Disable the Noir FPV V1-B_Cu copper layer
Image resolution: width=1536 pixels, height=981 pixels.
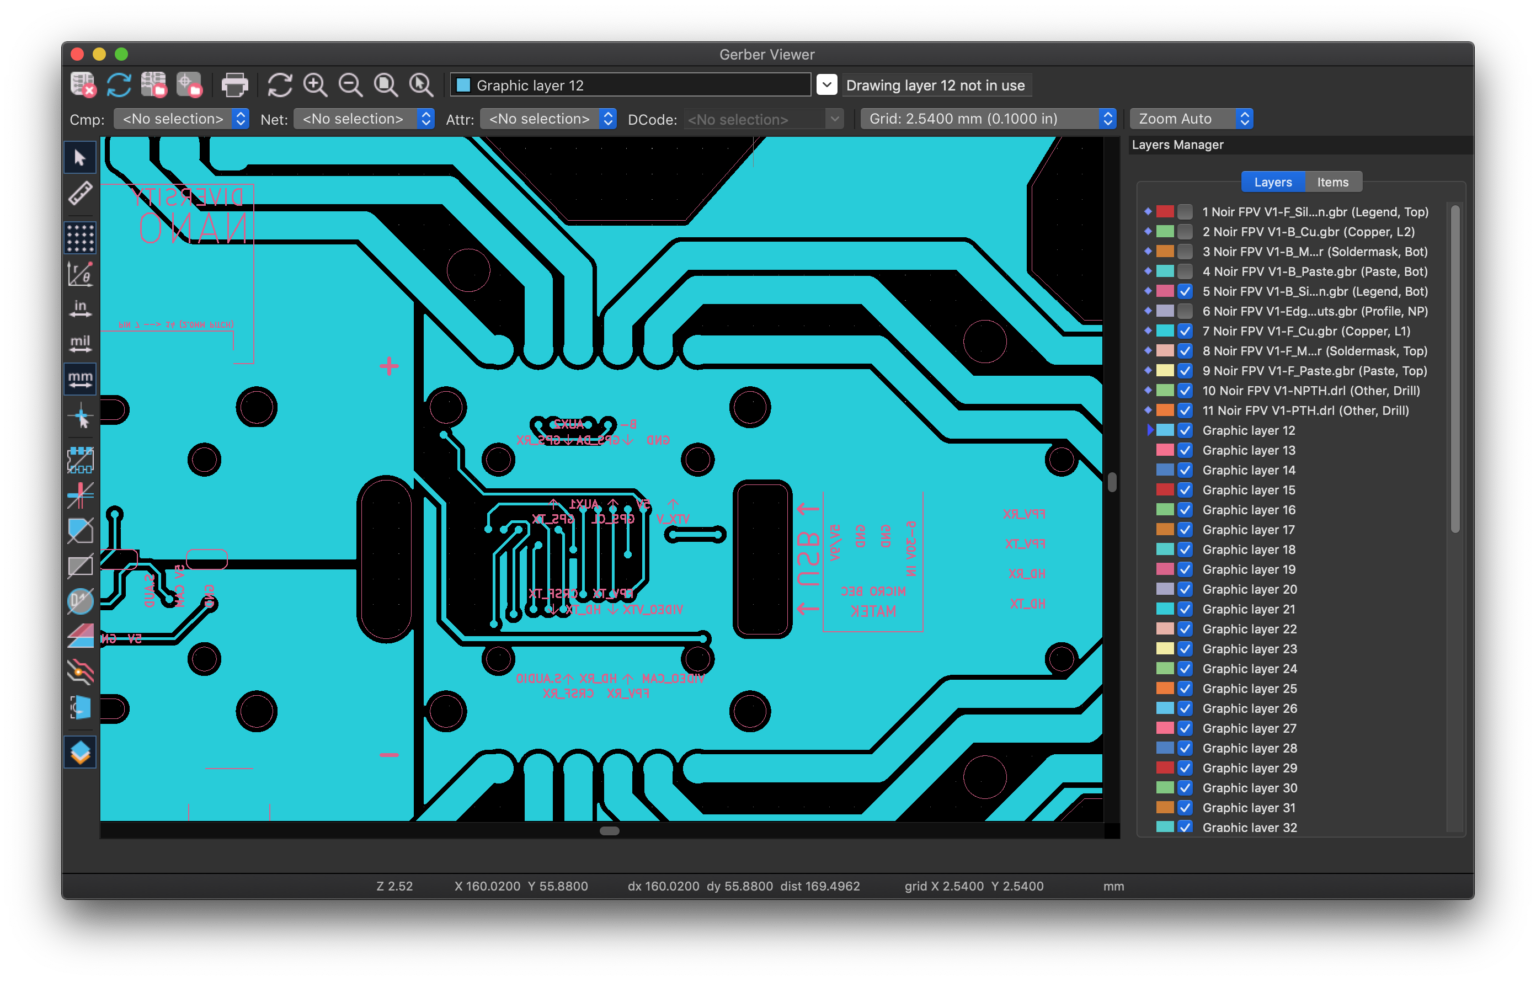tap(1185, 231)
